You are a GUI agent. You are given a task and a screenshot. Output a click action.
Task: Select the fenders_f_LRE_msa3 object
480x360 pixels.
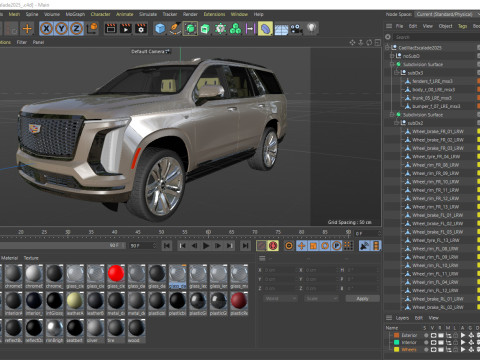coord(432,81)
